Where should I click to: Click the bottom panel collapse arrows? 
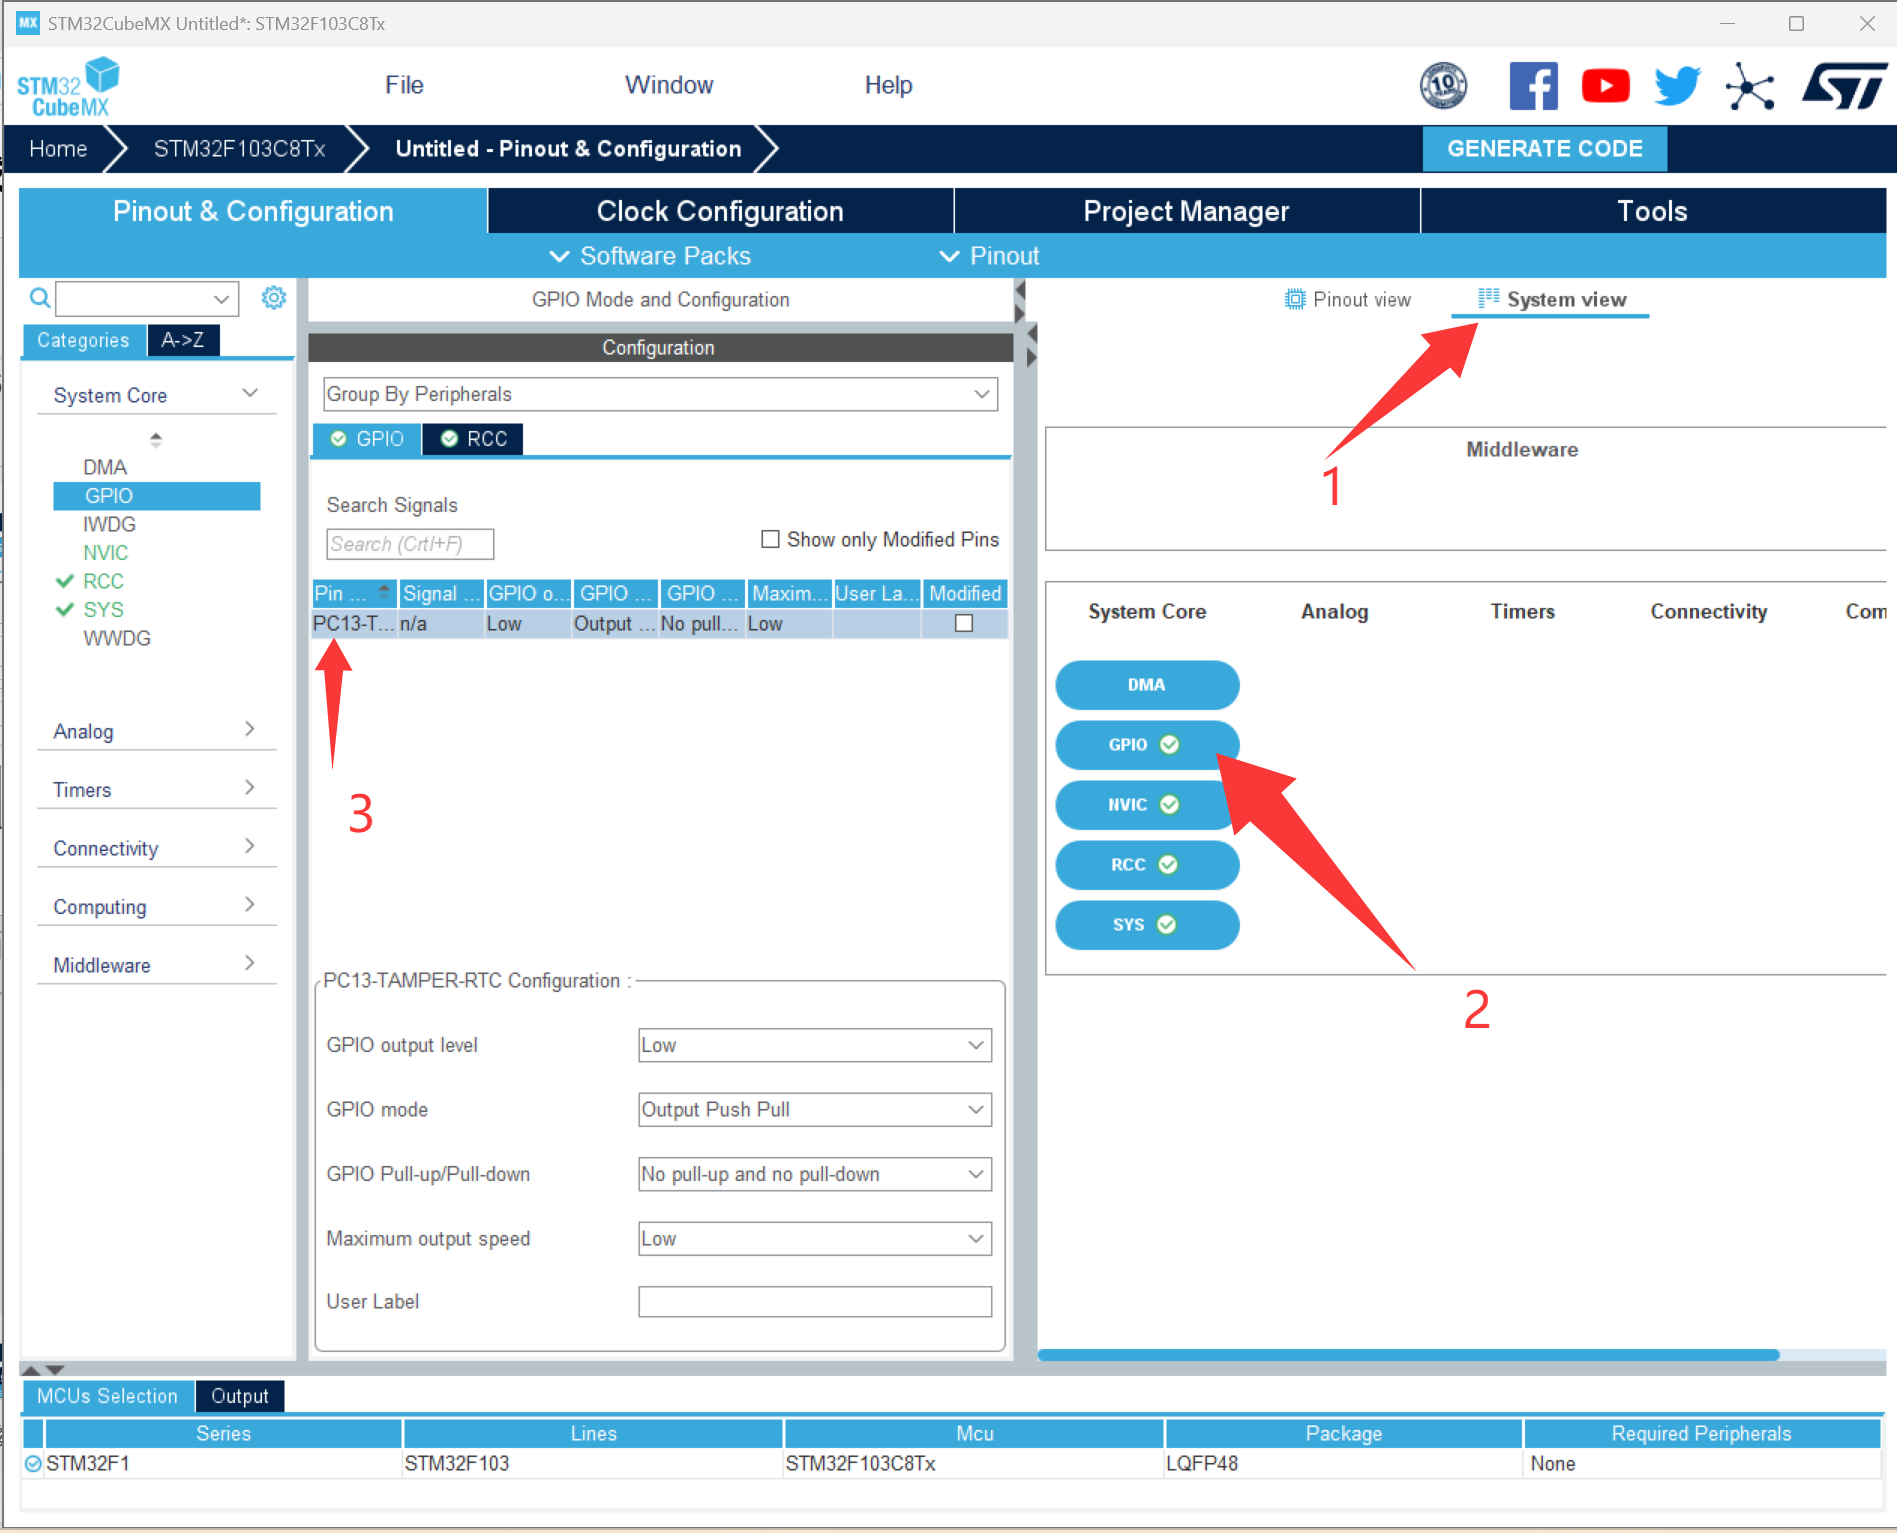click(43, 1370)
